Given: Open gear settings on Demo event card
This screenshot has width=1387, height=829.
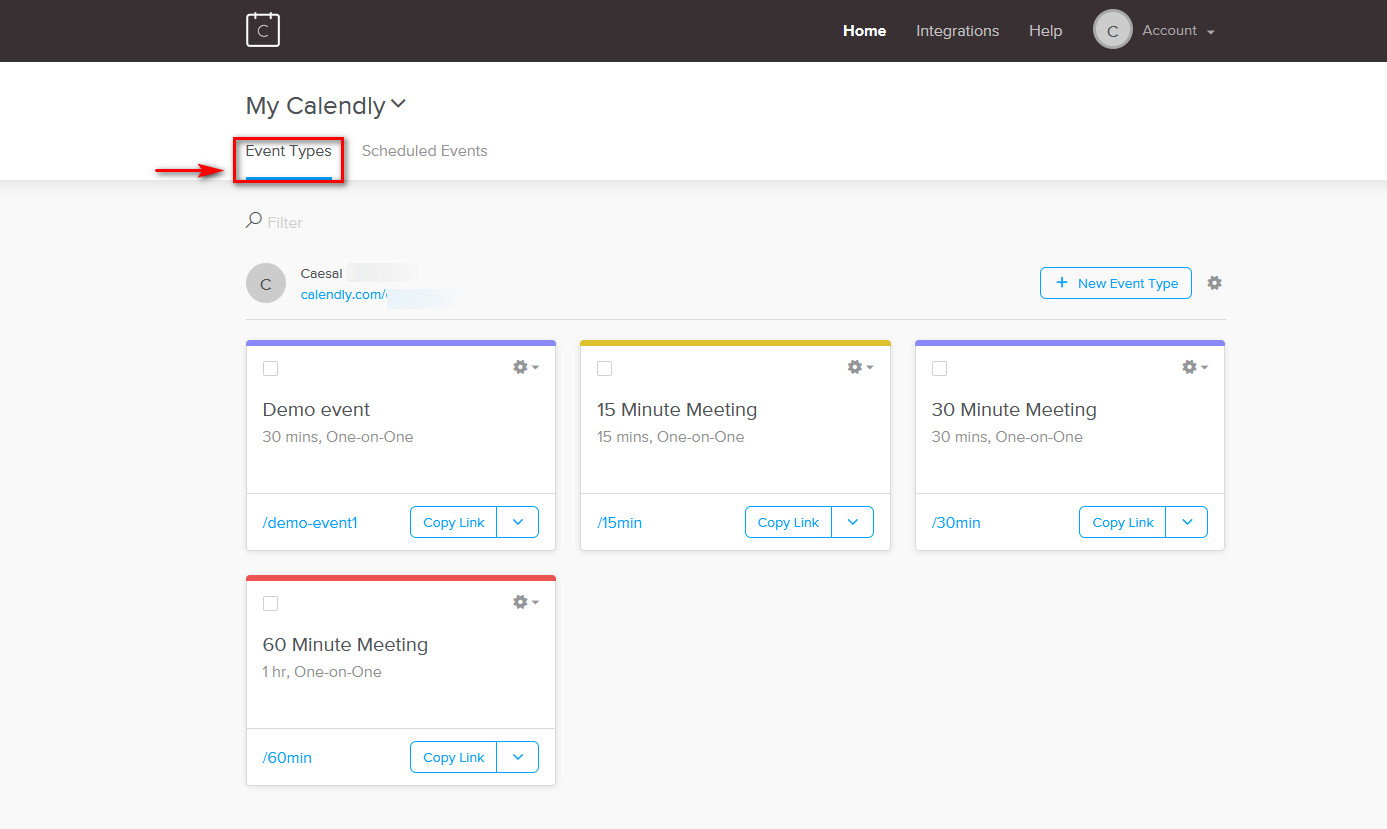Looking at the screenshot, I should coord(525,367).
